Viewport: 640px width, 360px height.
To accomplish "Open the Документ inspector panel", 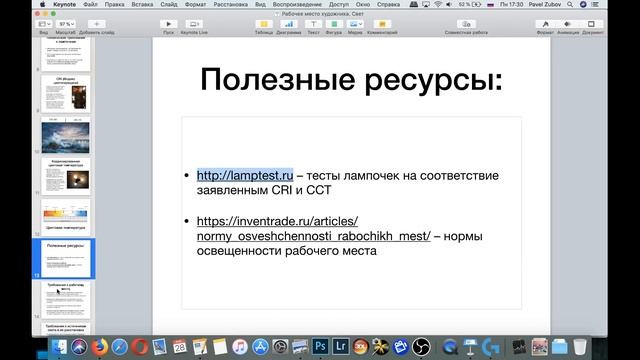I will 591,24.
